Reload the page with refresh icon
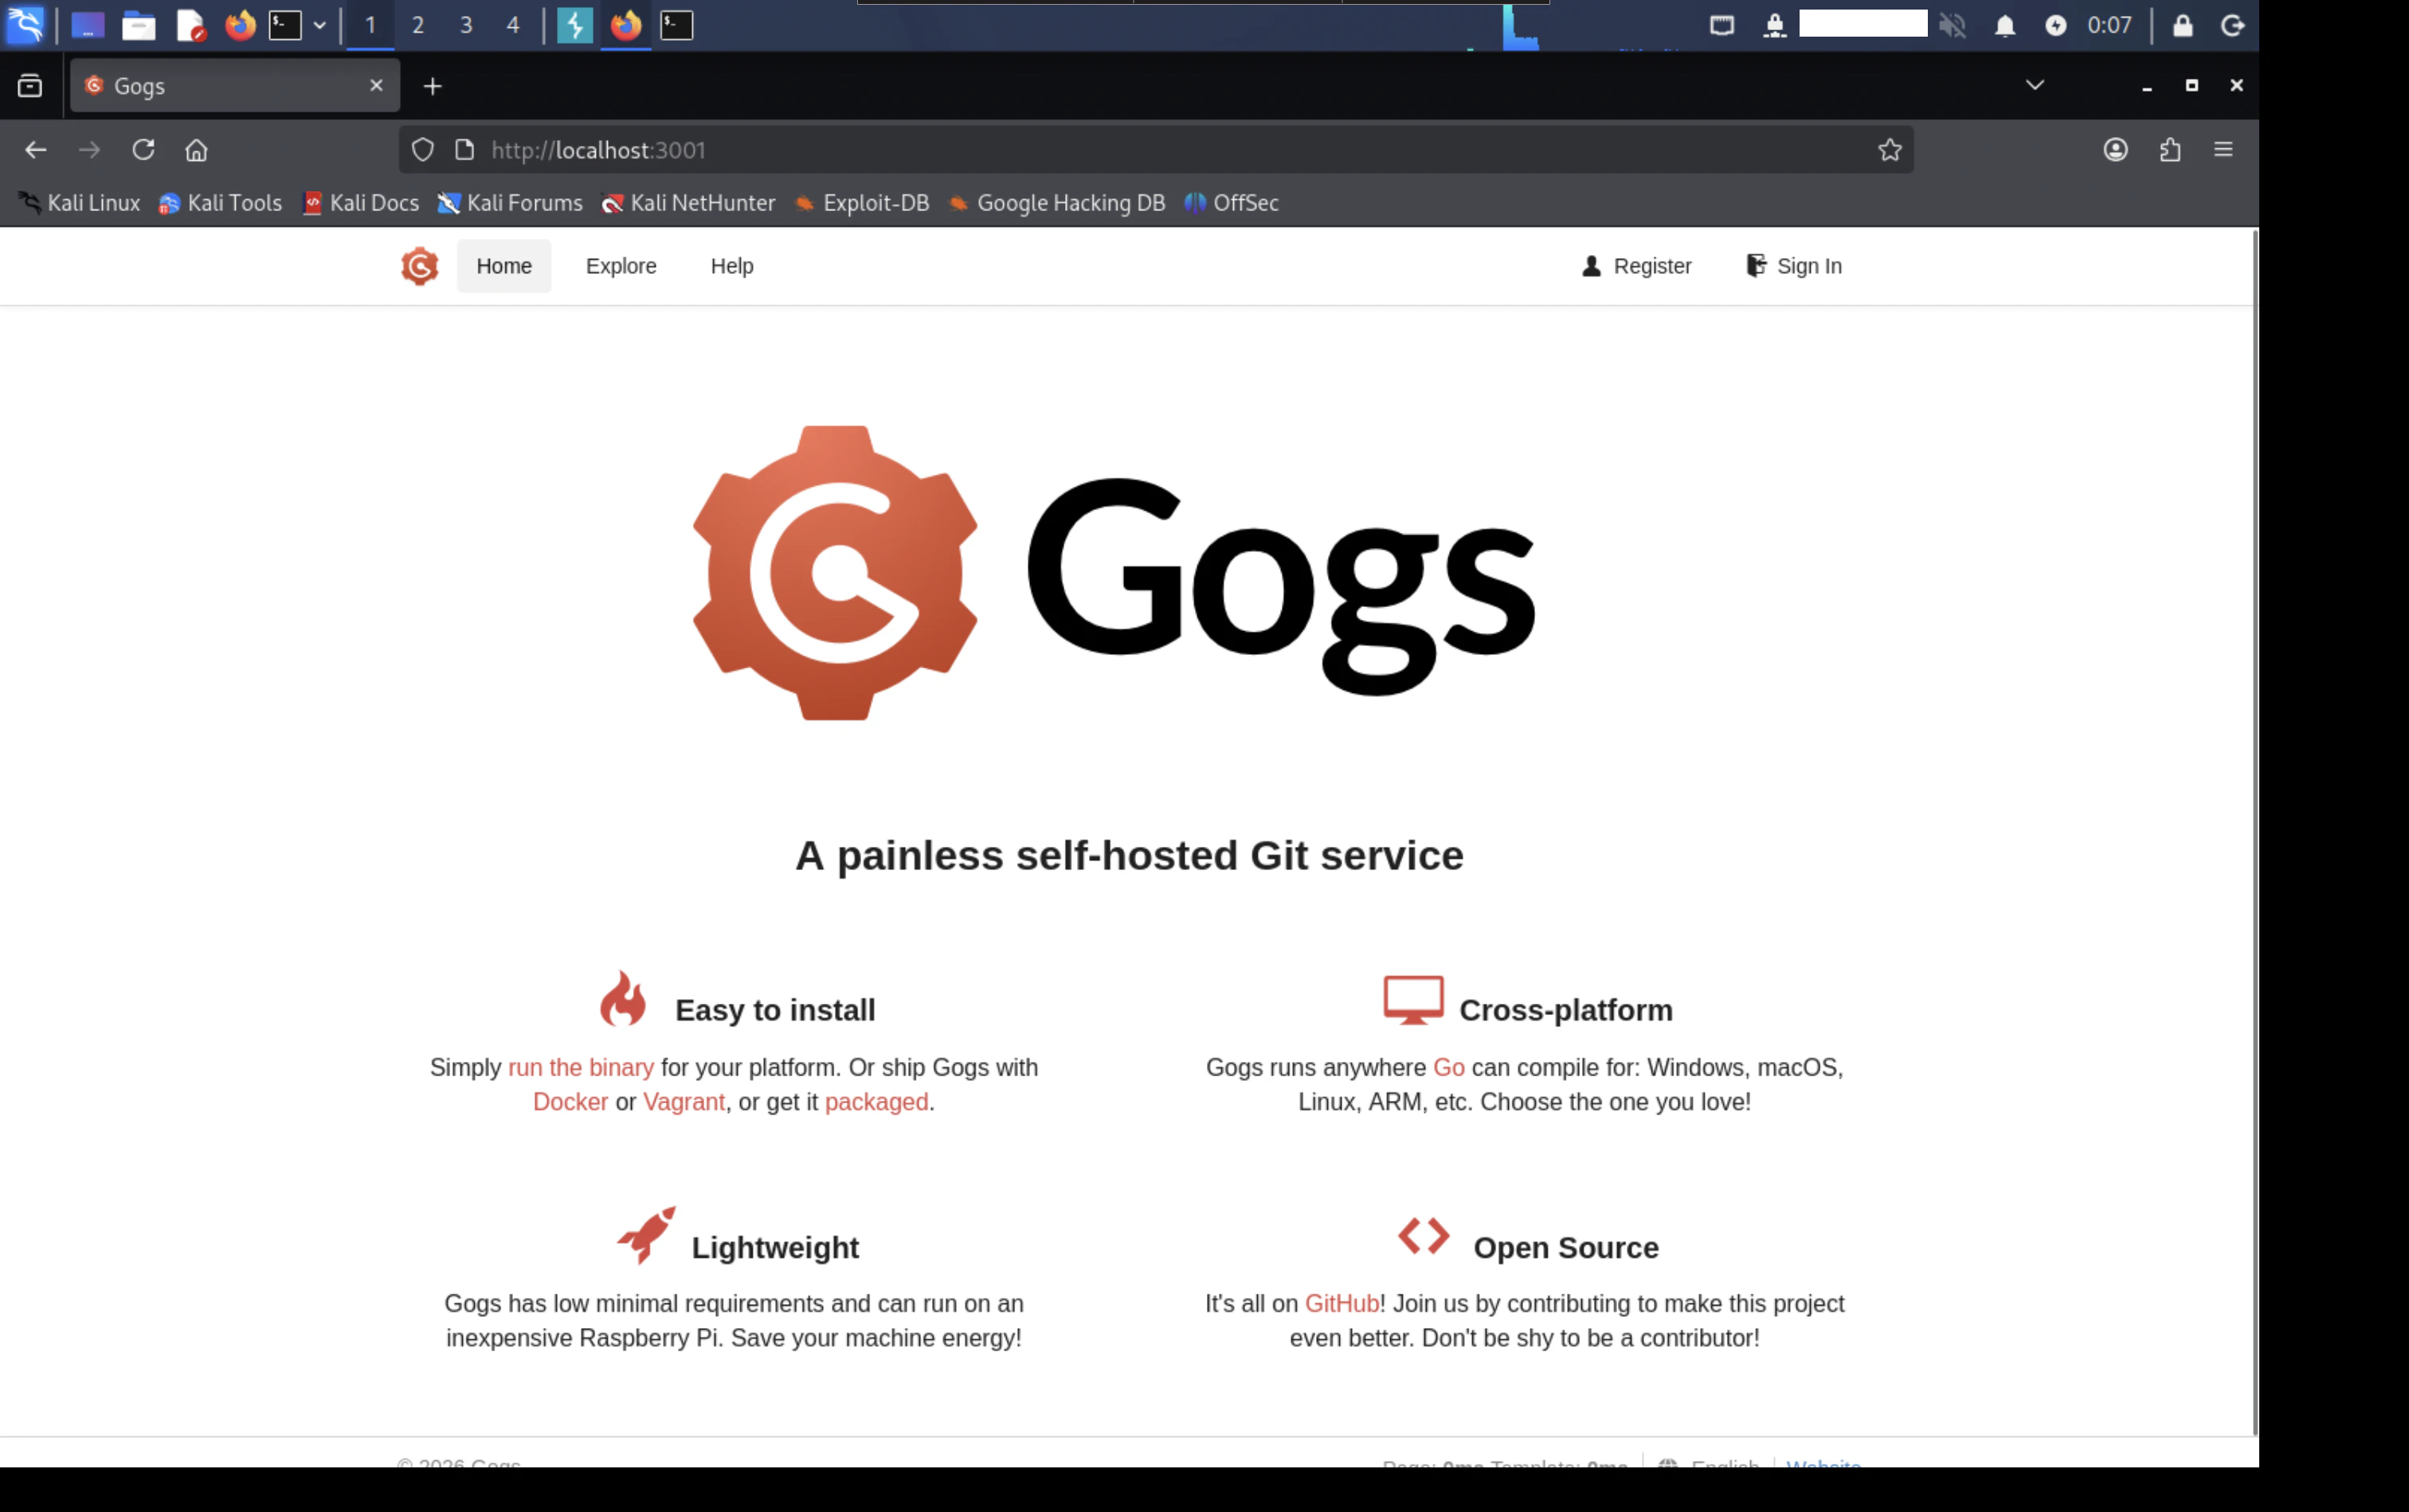 [x=143, y=150]
